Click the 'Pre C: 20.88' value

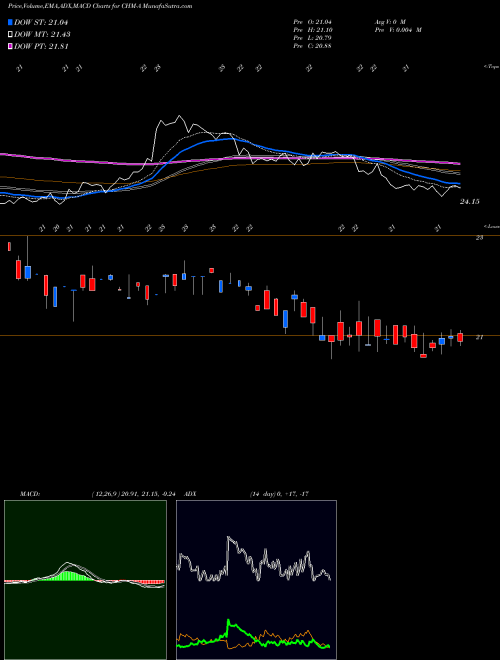pyautogui.click(x=313, y=46)
